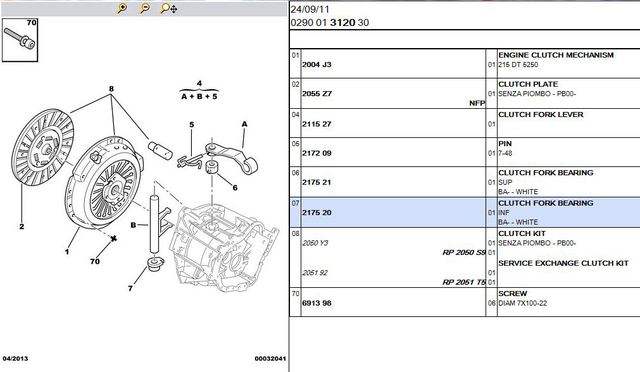This screenshot has height=372, width=640.
Task: Select part number 2055 Z7
Action: click(x=317, y=94)
